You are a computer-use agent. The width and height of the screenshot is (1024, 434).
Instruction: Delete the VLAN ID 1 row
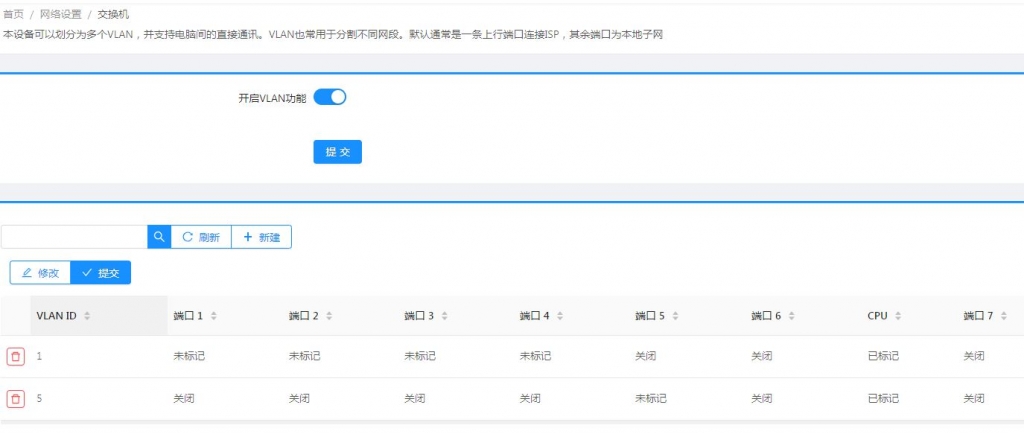[x=16, y=357]
